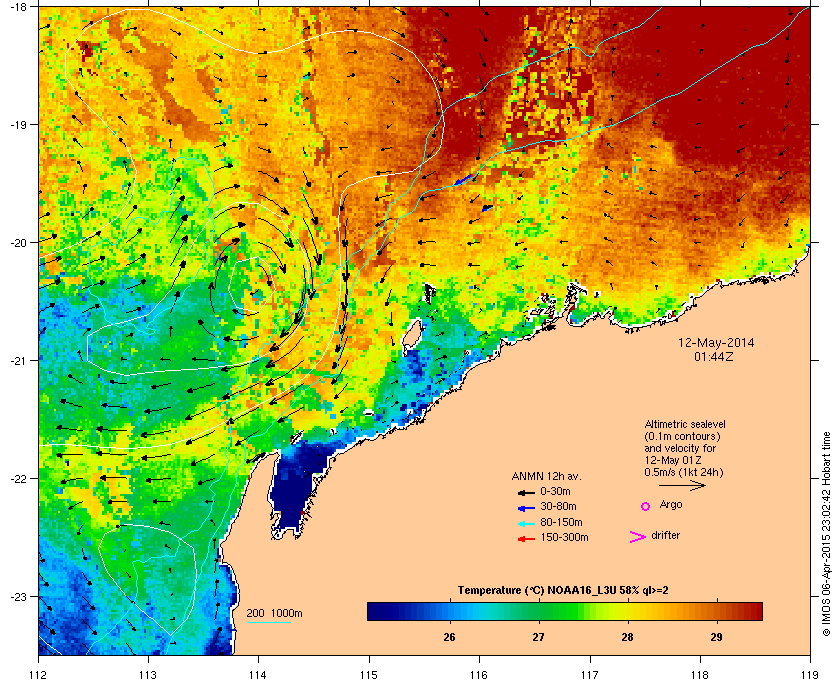Click the latitude axis label '-21'
The height and width of the screenshot is (680, 840).
[x=17, y=360]
